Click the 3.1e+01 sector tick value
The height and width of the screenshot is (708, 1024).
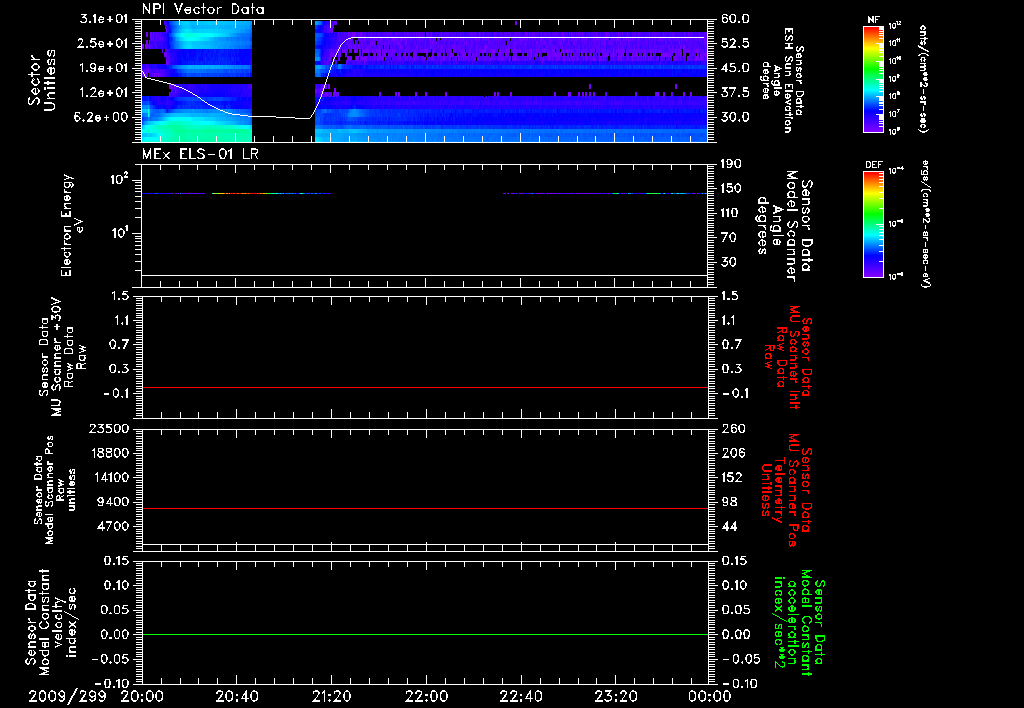click(104, 19)
